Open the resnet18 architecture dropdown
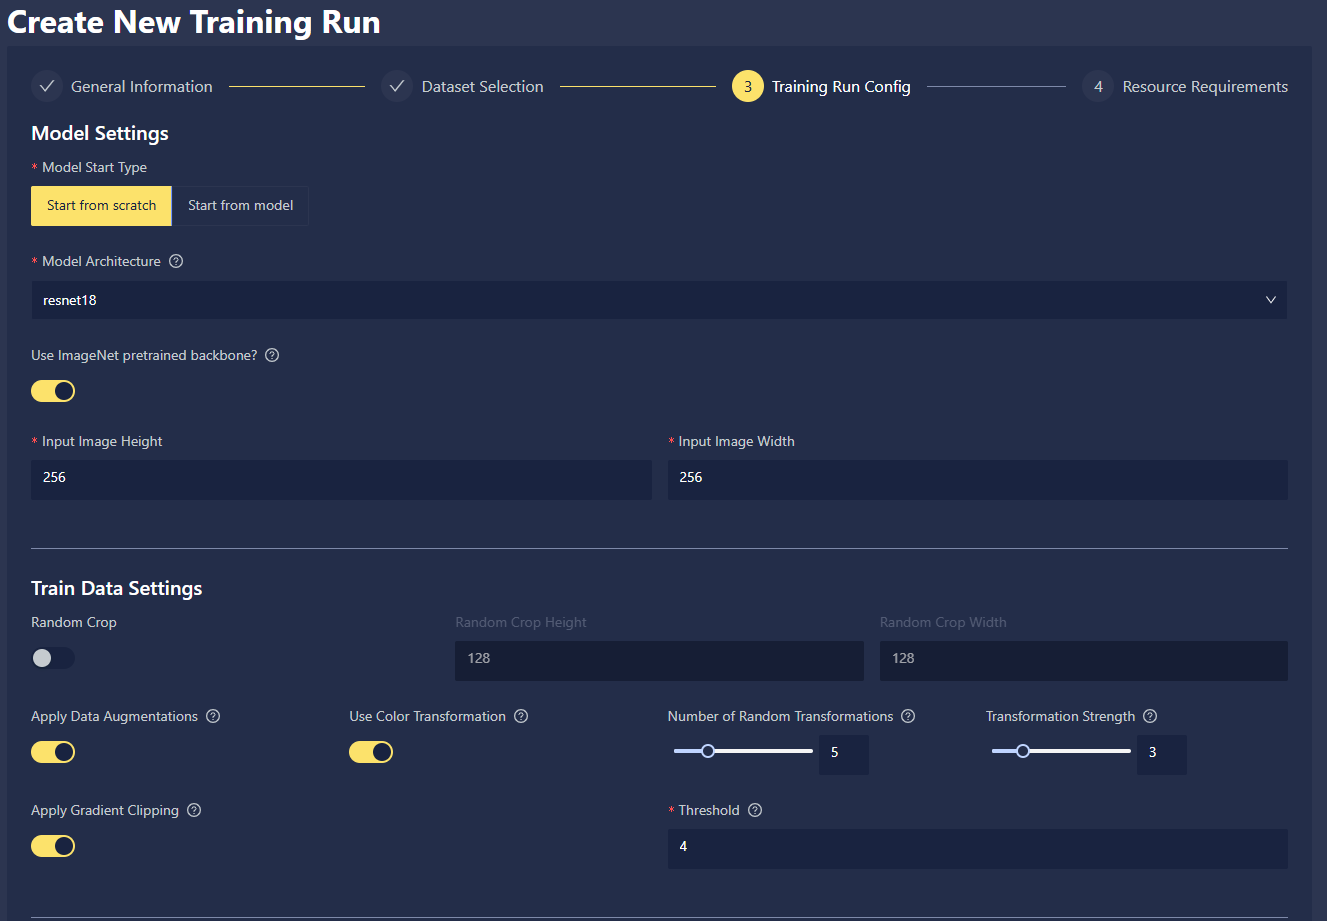Viewport: 1327px width, 921px height. coord(659,300)
